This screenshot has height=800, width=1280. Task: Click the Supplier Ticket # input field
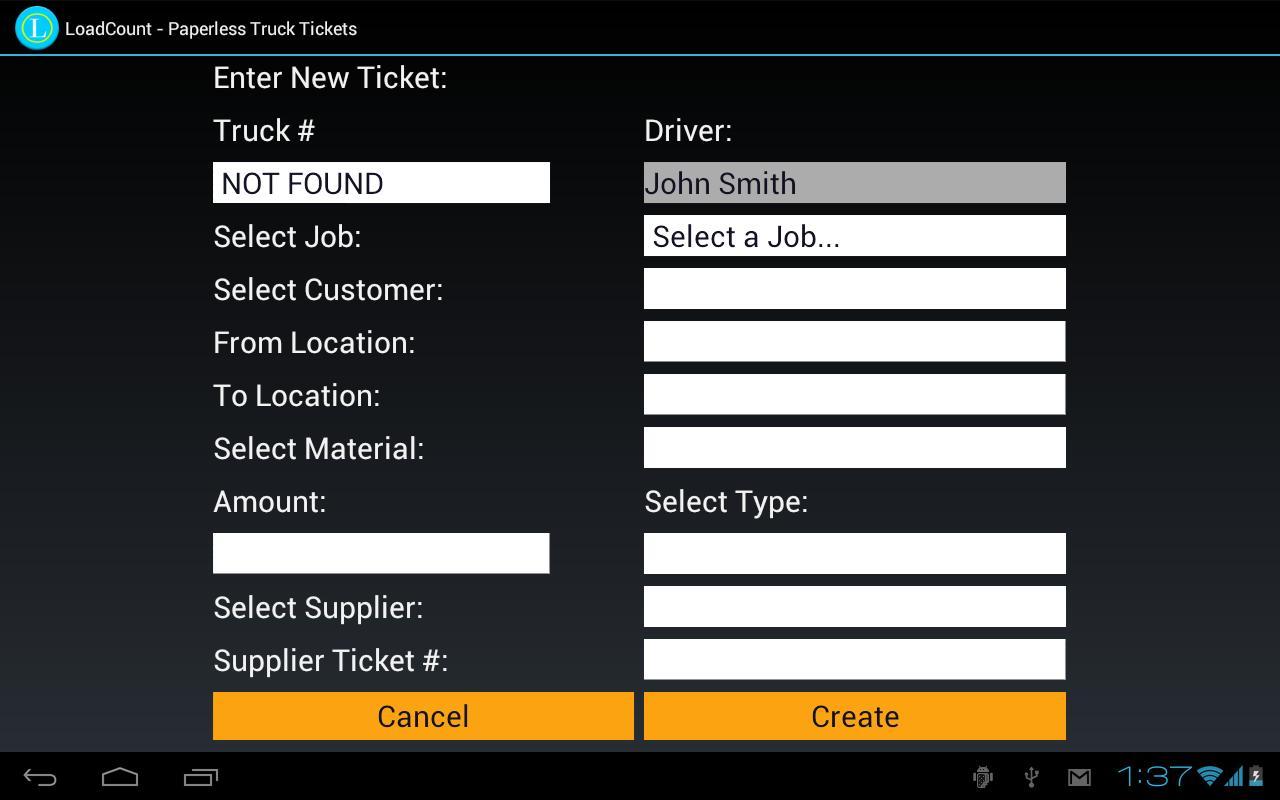pos(855,659)
